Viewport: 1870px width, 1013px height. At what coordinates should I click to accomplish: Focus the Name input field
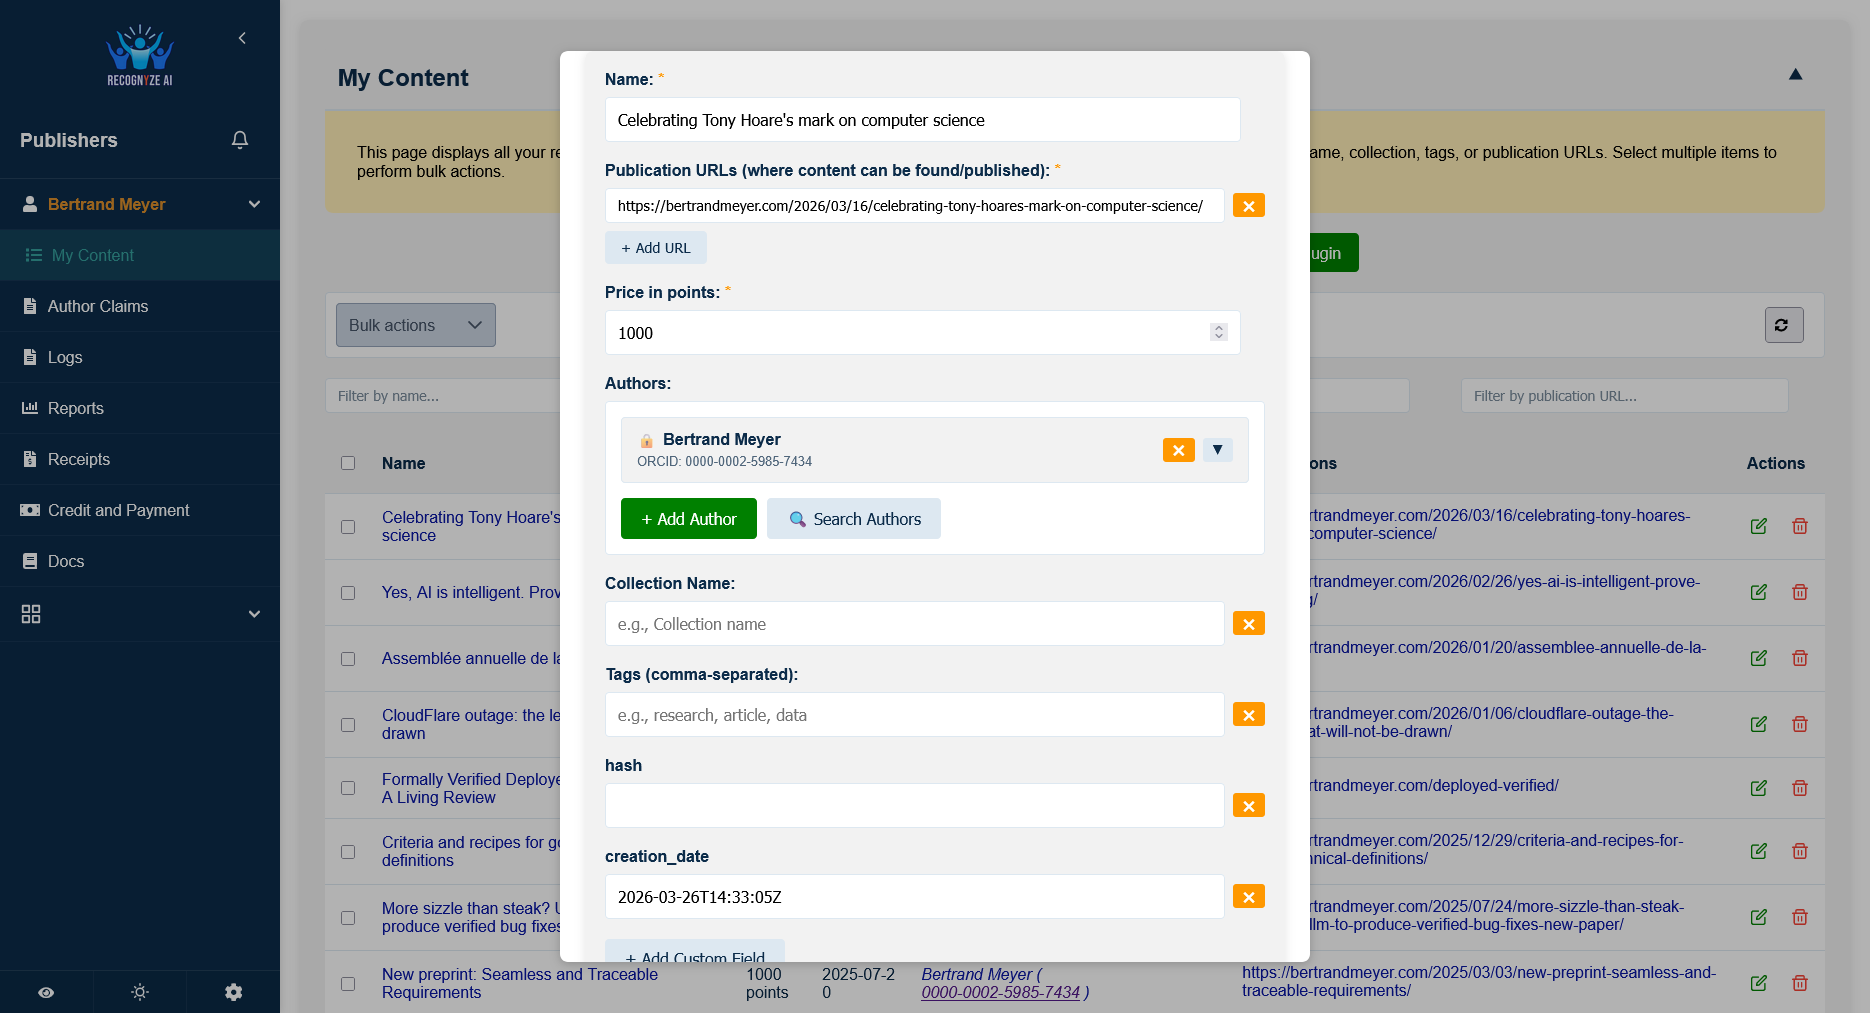[x=923, y=120]
